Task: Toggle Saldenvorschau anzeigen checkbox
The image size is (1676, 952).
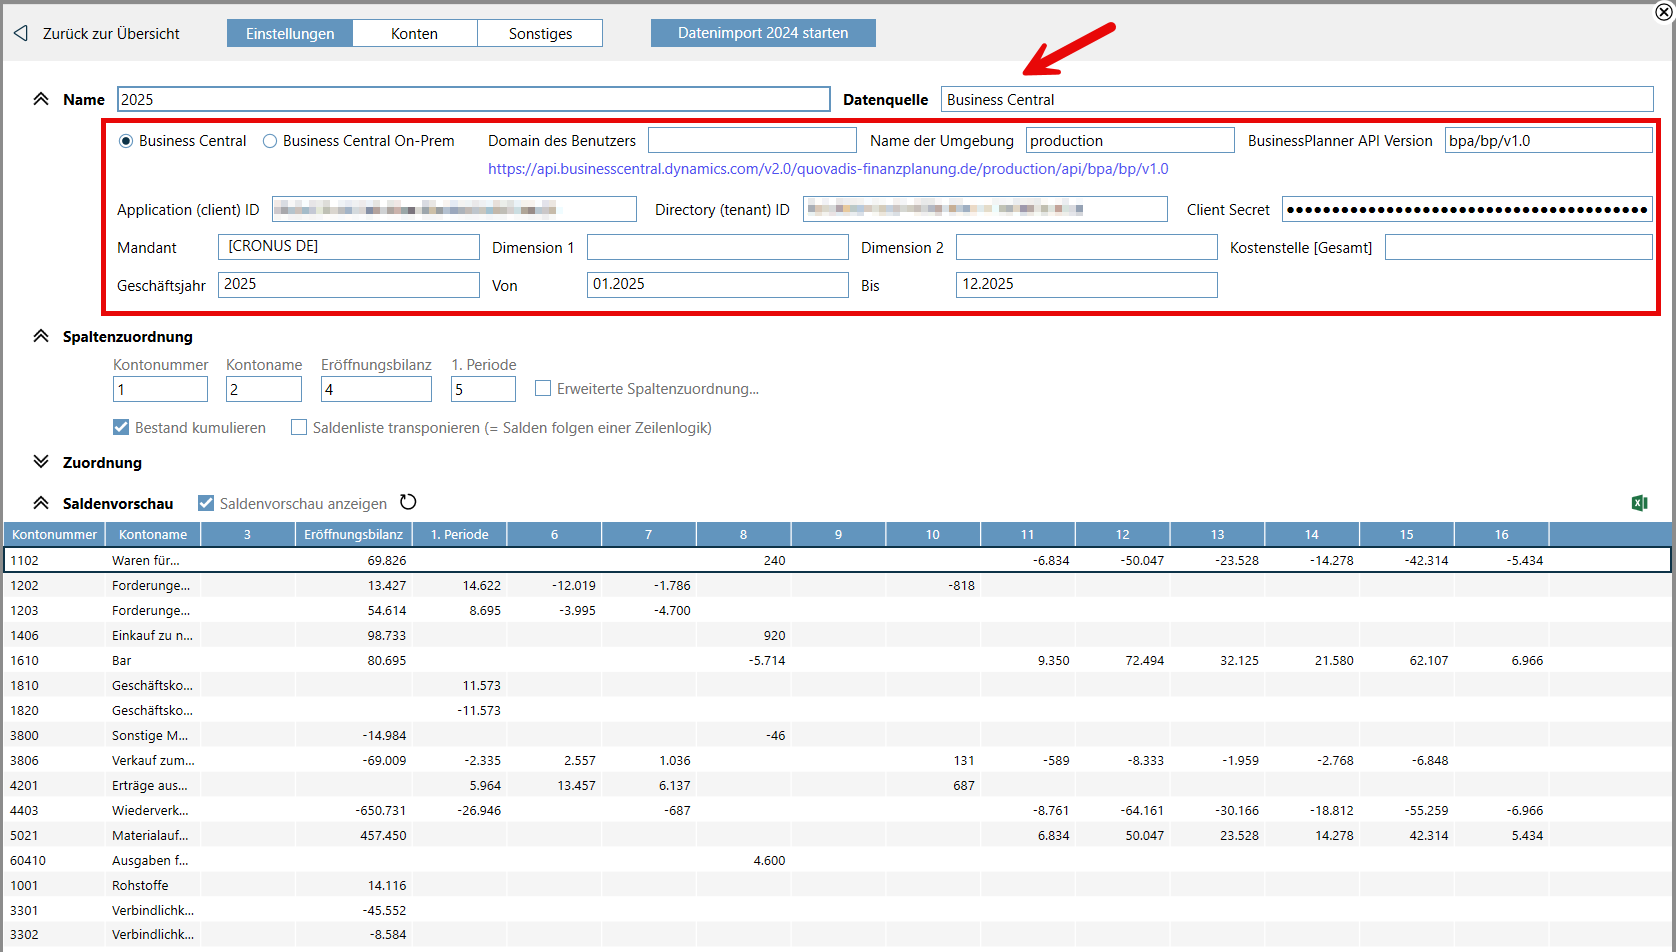Action: 206,503
